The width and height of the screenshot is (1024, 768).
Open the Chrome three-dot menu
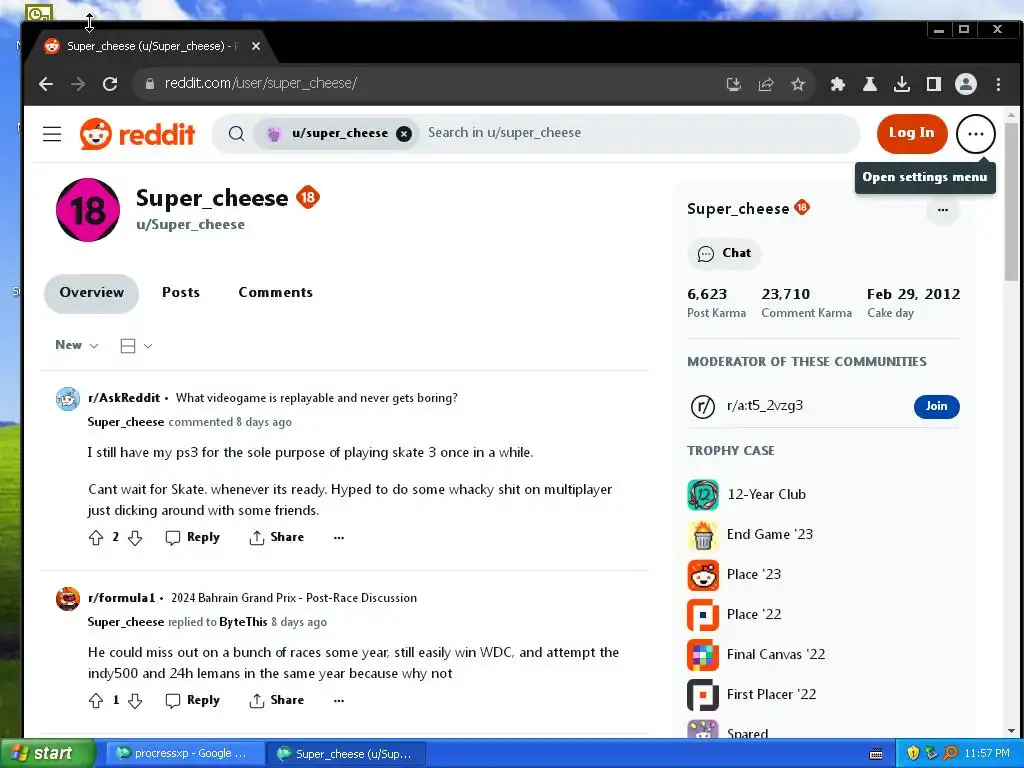(x=998, y=84)
